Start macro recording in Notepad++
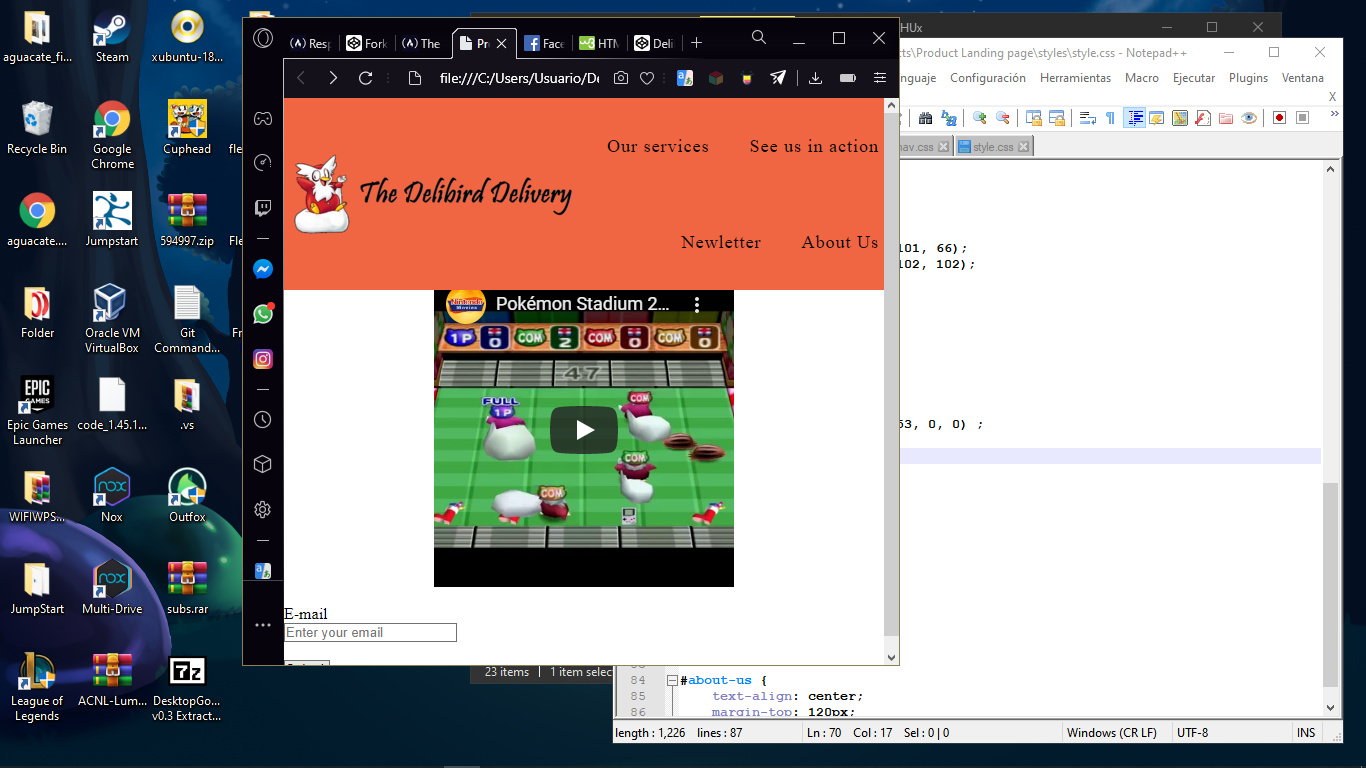The width and height of the screenshot is (1366, 768). [x=1279, y=117]
